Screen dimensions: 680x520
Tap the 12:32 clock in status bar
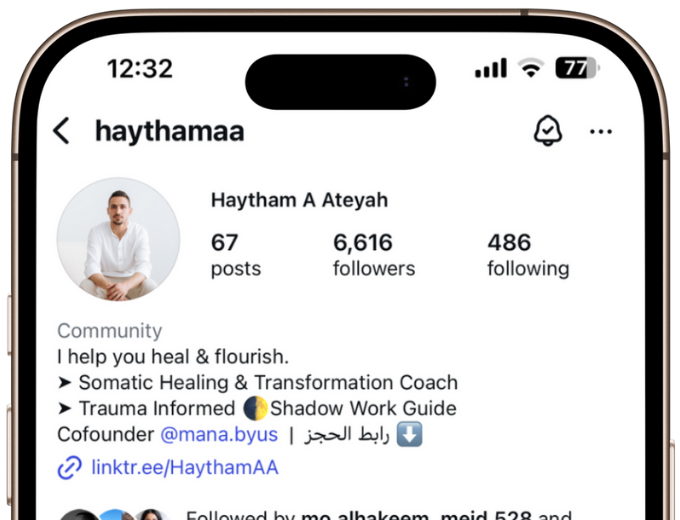[140, 69]
